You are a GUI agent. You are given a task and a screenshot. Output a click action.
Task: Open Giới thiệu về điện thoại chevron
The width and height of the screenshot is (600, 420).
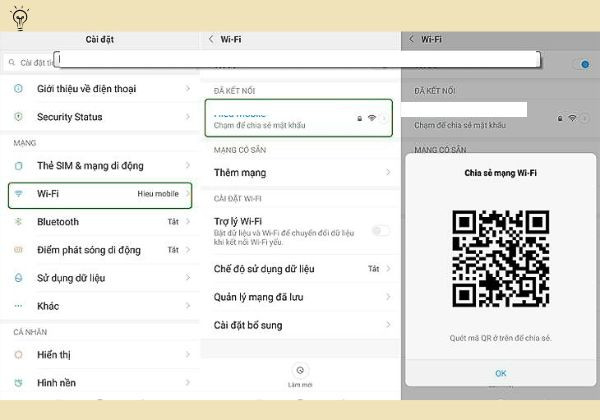[188, 88]
